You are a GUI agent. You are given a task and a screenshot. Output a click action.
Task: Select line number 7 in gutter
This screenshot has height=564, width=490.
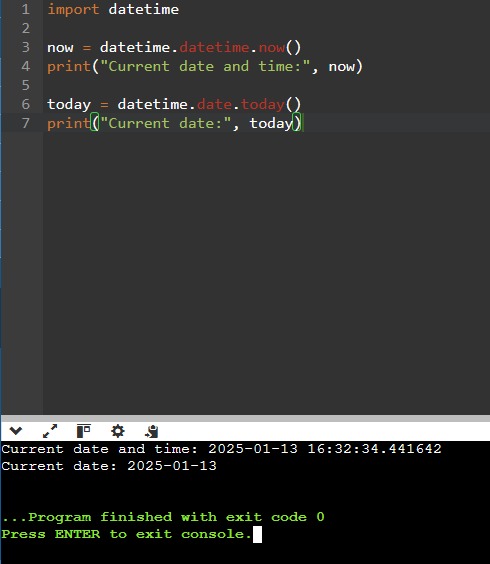(26, 123)
